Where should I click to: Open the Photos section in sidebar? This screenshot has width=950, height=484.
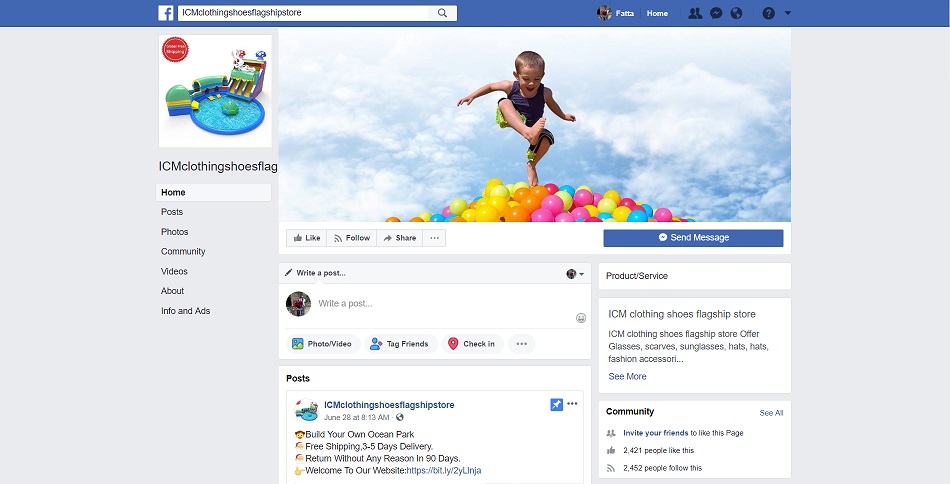[x=174, y=232]
